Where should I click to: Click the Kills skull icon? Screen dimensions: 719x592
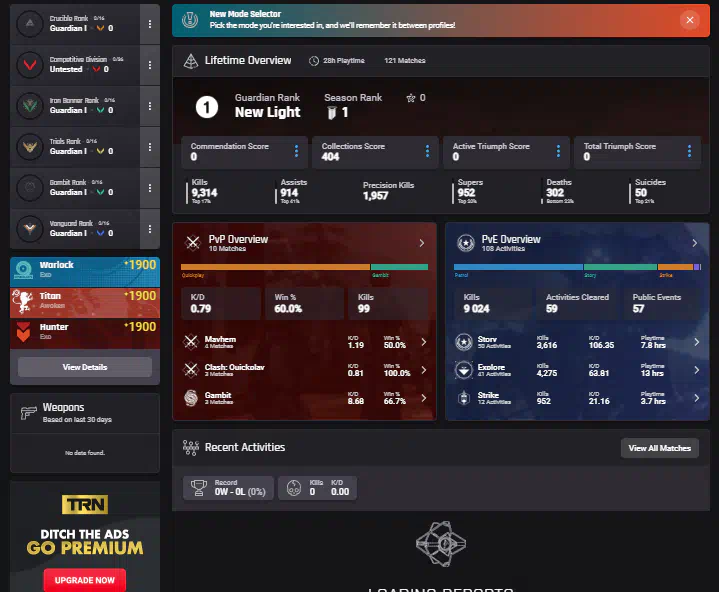[293, 487]
